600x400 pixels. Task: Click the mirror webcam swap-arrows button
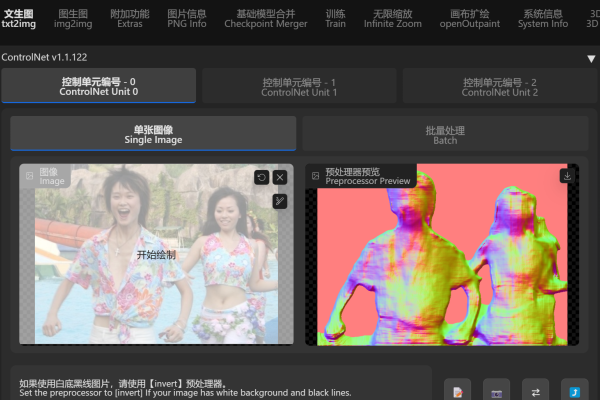[x=535, y=391]
